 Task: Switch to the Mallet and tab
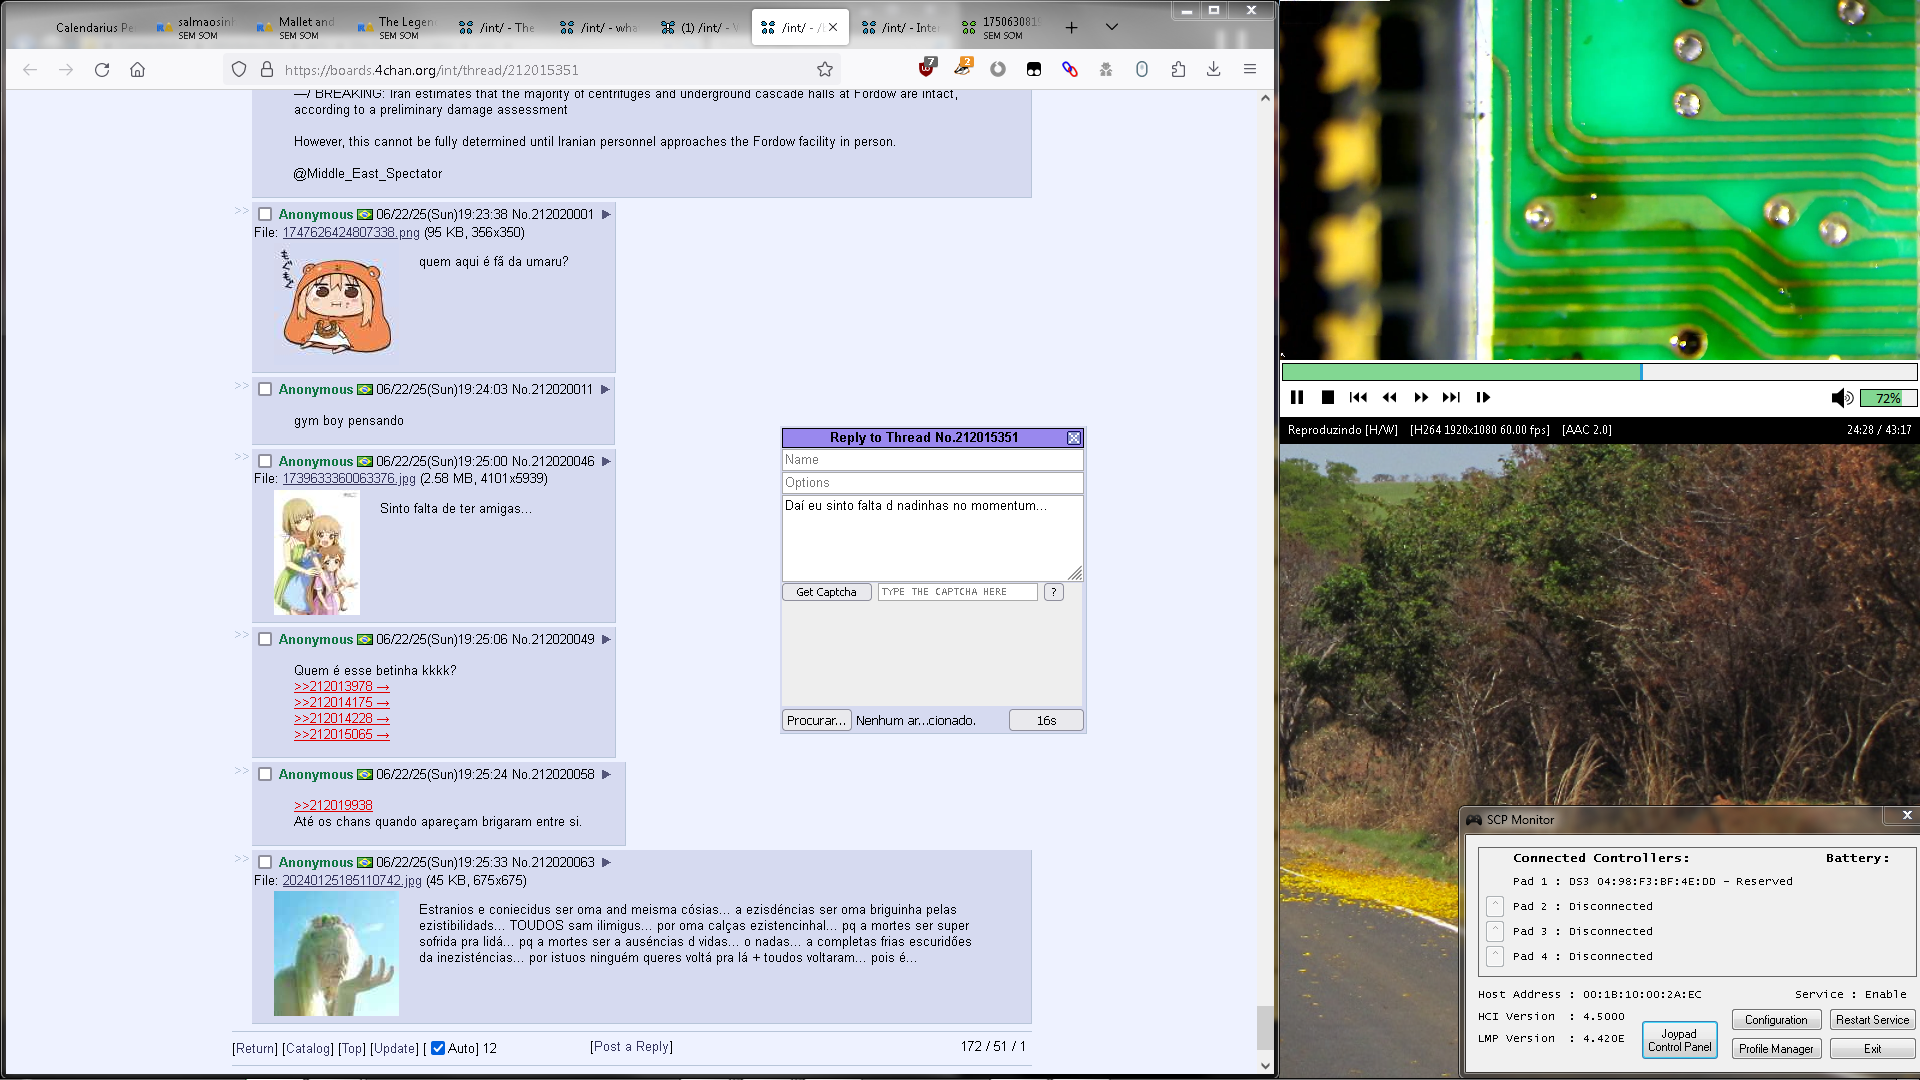[297, 28]
